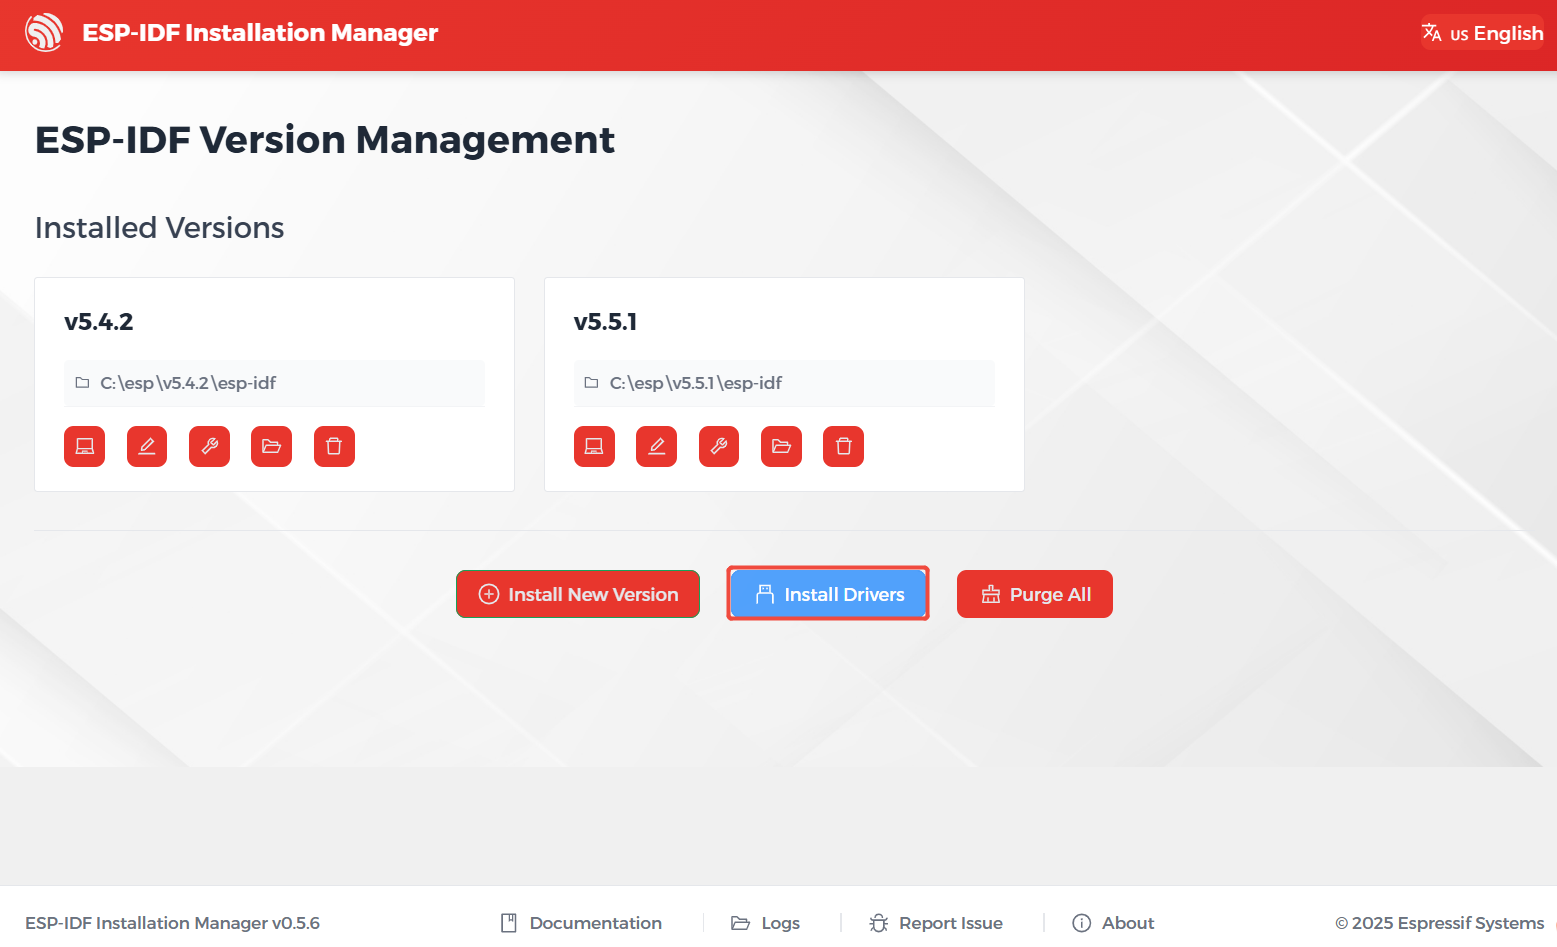Click the wrench fix icon for v5.5.1

(x=718, y=446)
